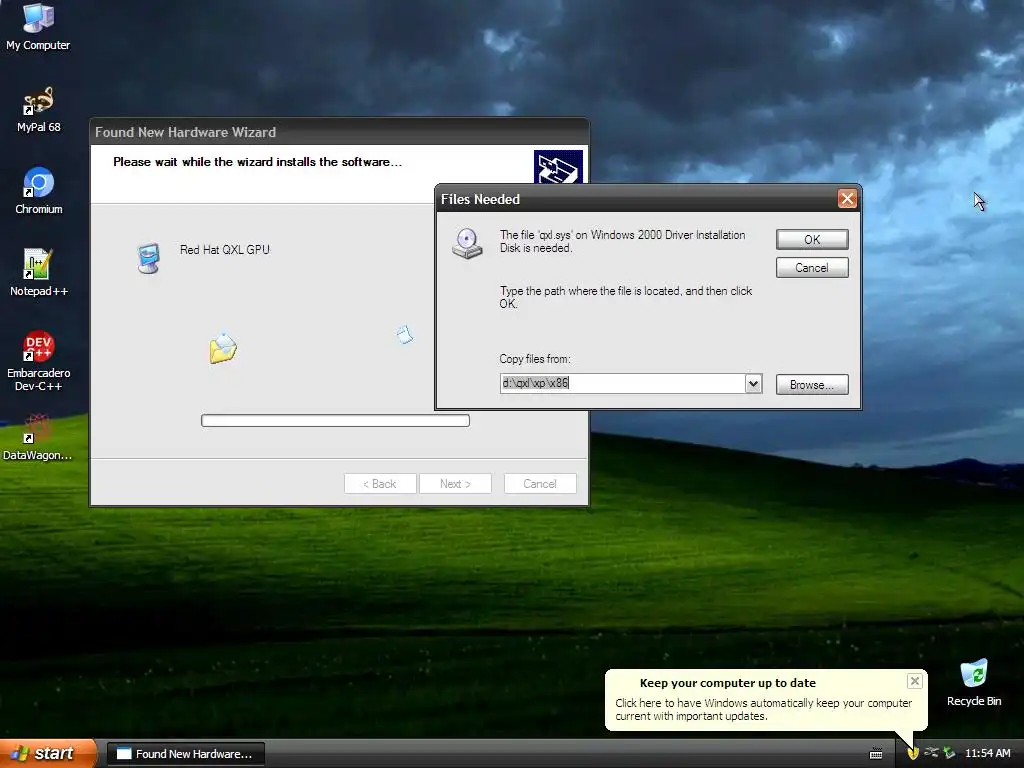Click the CD drive icon in Files Needed
The width and height of the screenshot is (1024, 768).
pyautogui.click(x=467, y=244)
